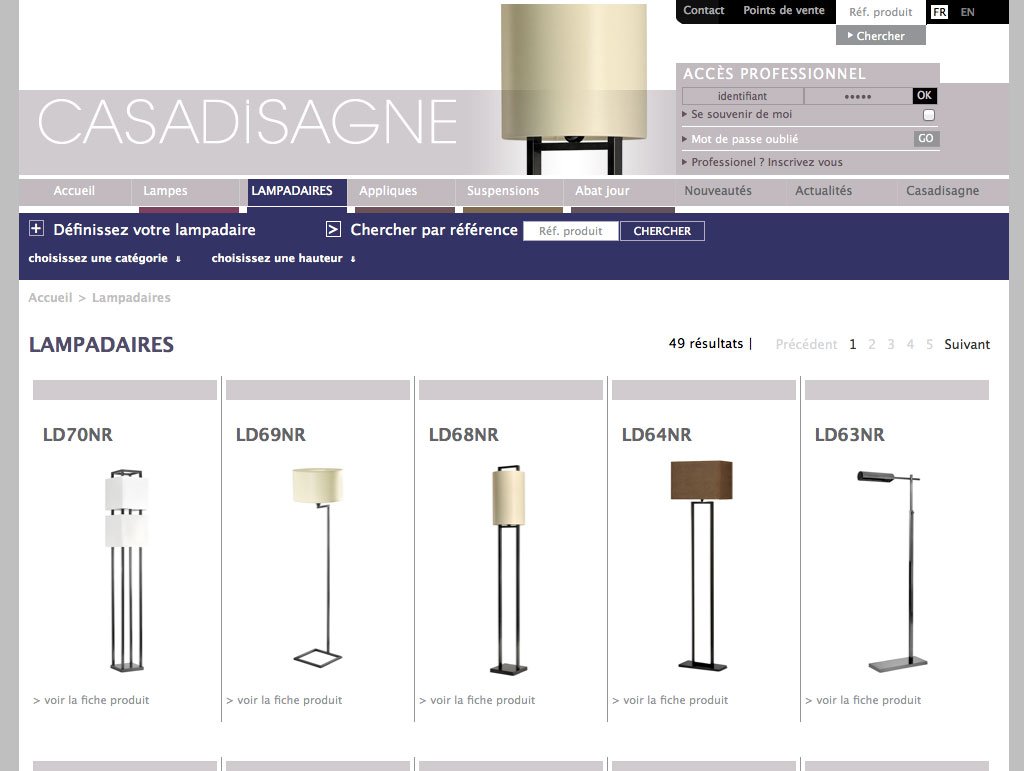The image size is (1024, 771).
Task: Click the GO button for forgotten password
Action: (926, 138)
